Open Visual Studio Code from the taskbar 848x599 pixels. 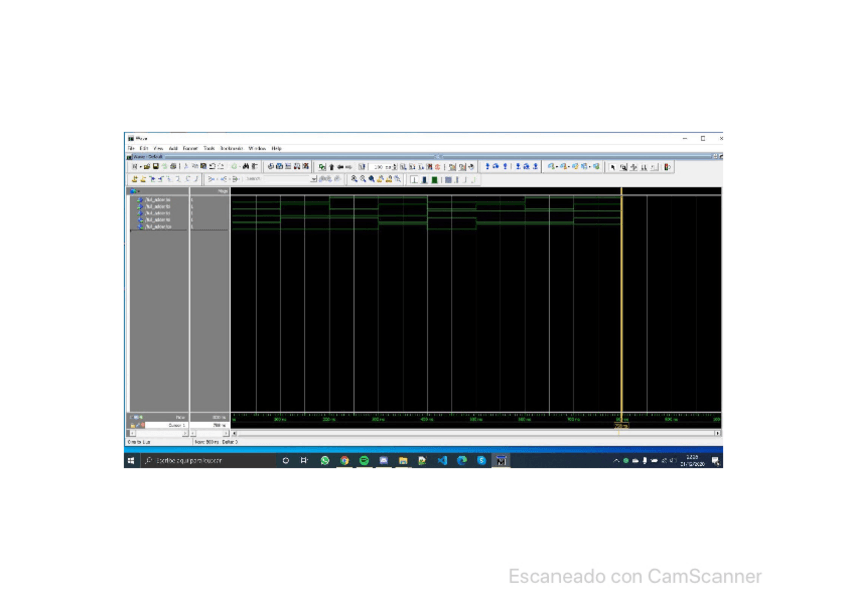click(x=442, y=461)
